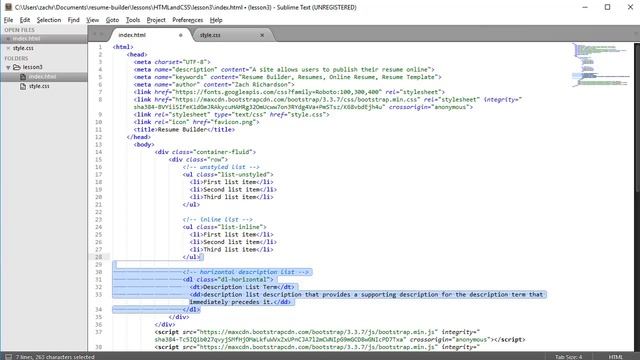
Task: Click the opening <body> tag line
Action: click(144, 144)
